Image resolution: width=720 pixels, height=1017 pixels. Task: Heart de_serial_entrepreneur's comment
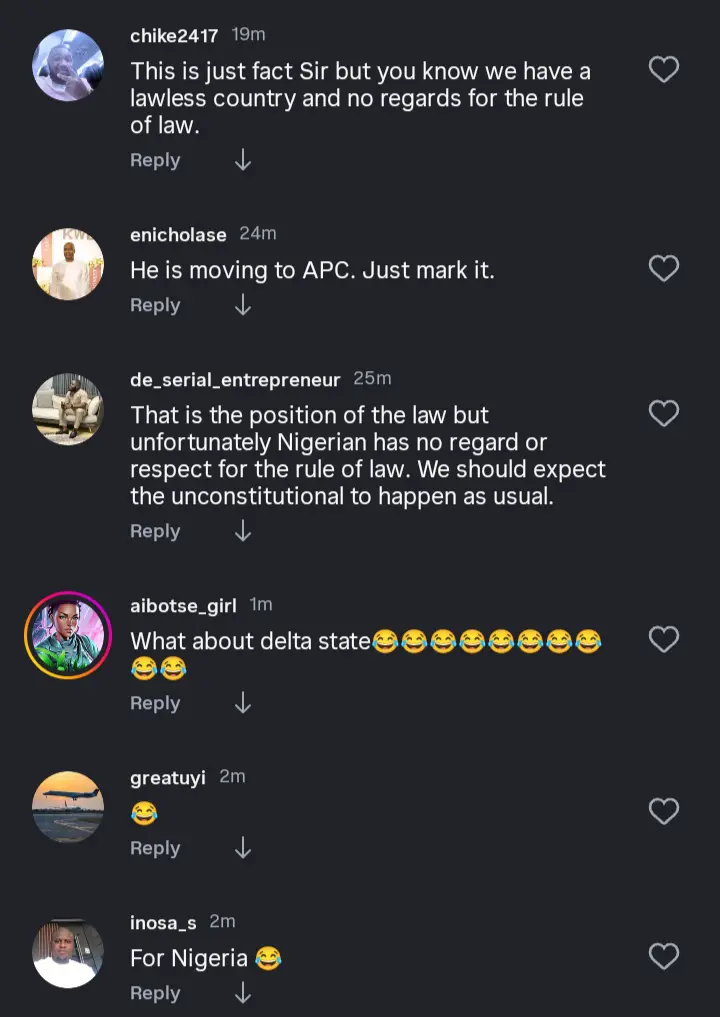click(664, 414)
